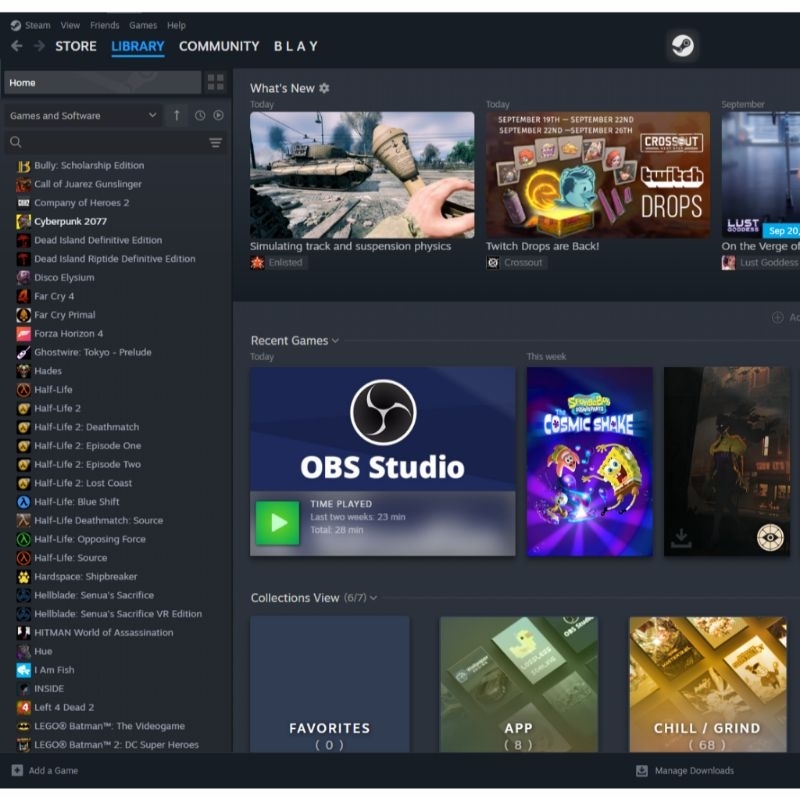The image size is (800, 800).
Task: Click the Forza Horizon 4 list icon
Action: coord(23,334)
